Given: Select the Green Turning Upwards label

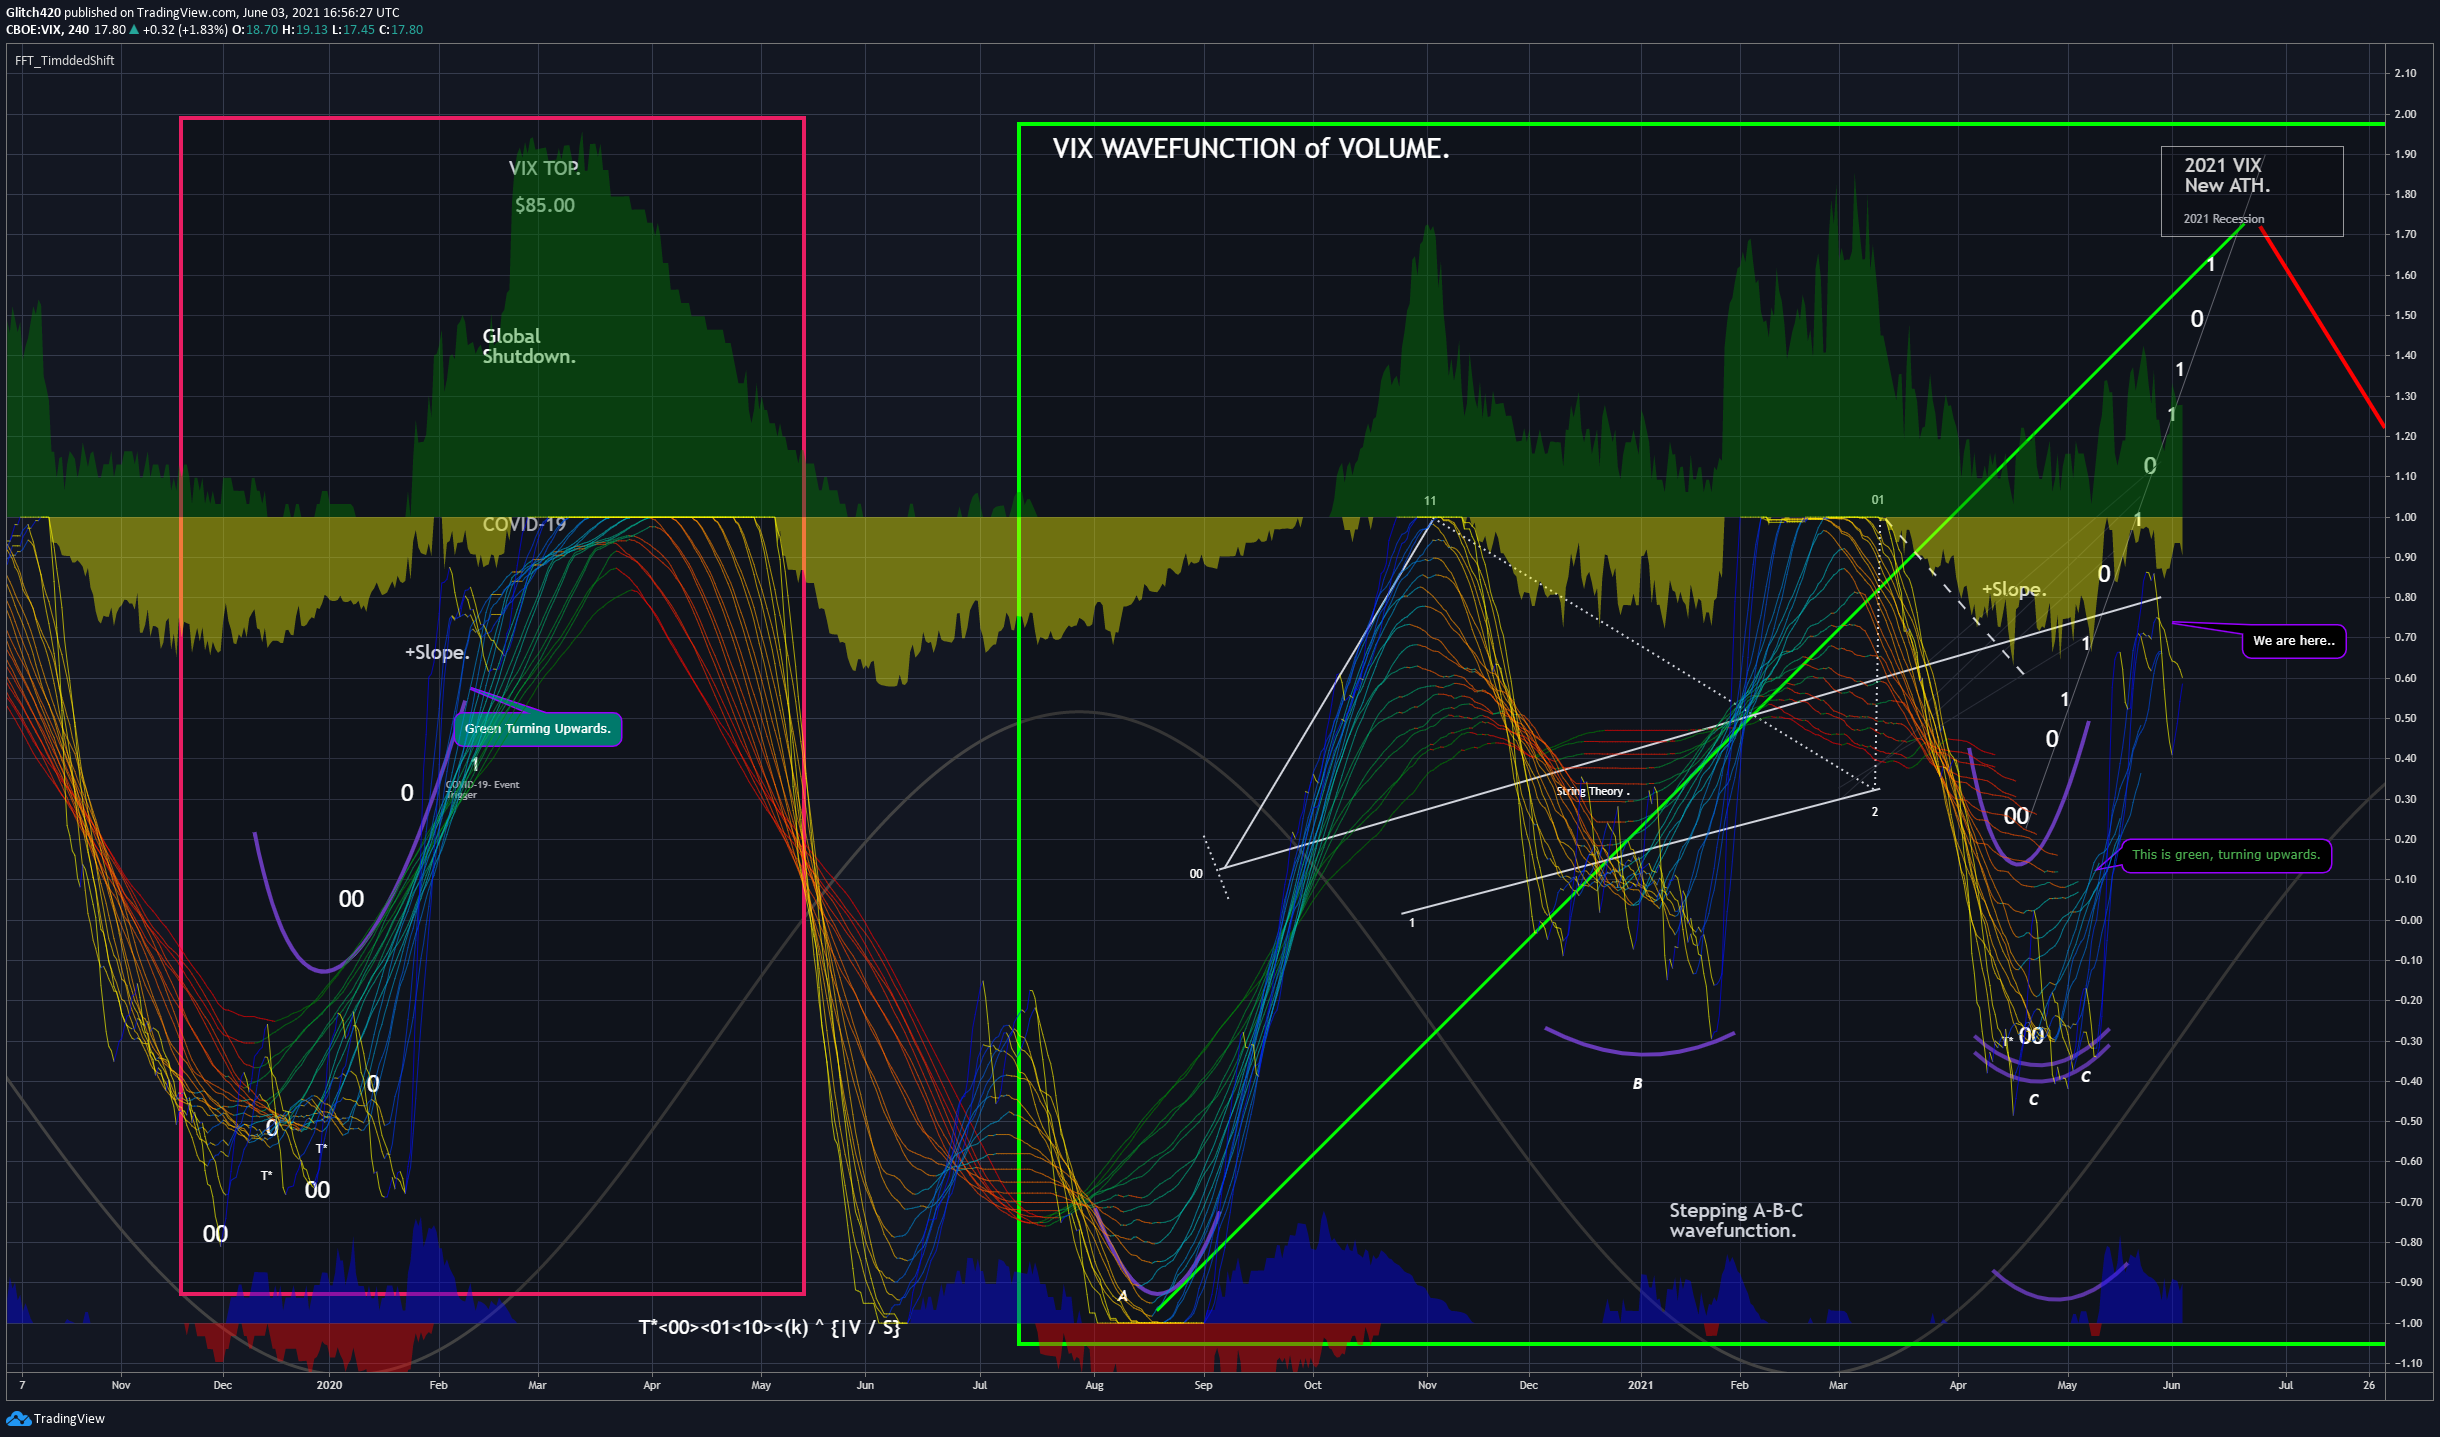Looking at the screenshot, I should (538, 729).
